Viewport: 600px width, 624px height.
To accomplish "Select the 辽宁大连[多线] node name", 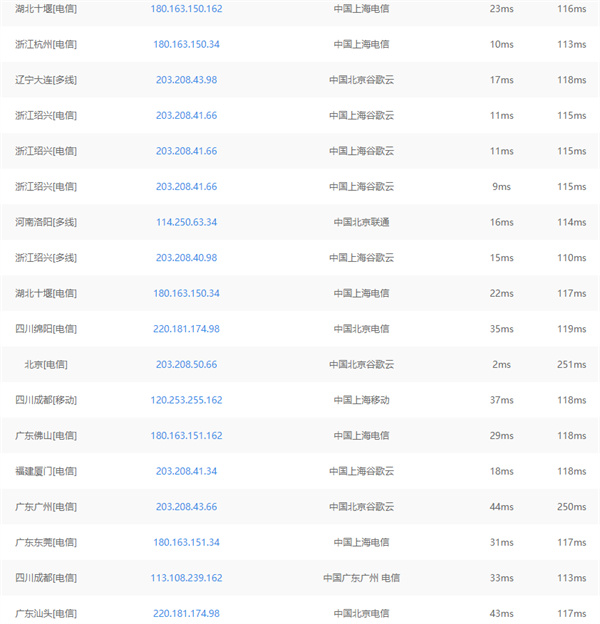I will point(46,80).
